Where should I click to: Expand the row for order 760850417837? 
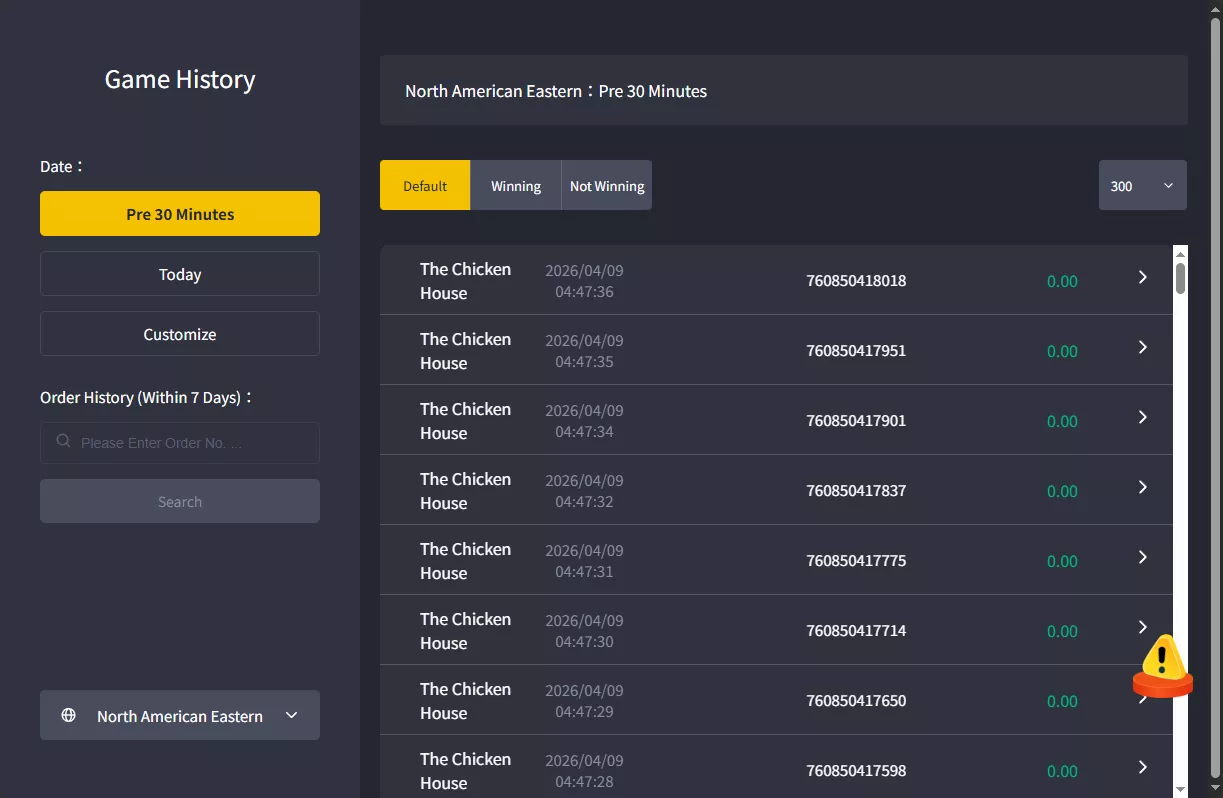(1143, 487)
